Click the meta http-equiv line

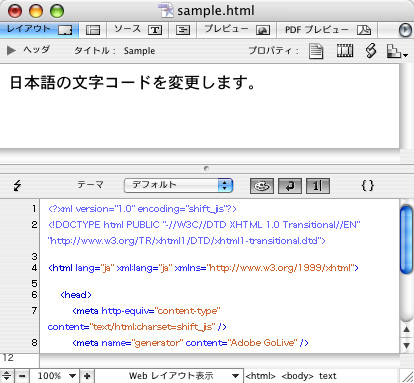click(146, 311)
